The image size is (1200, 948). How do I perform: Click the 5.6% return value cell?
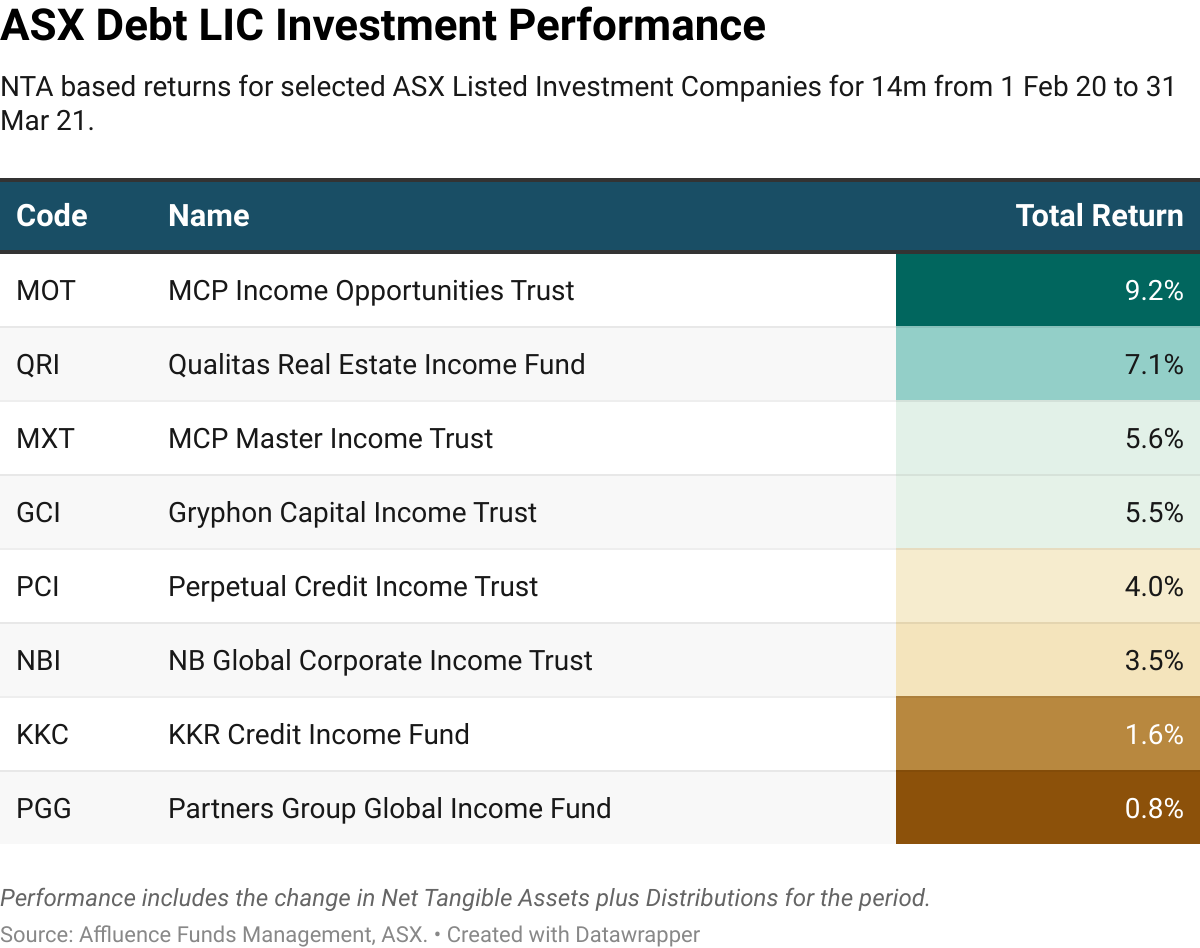[x=1047, y=439]
